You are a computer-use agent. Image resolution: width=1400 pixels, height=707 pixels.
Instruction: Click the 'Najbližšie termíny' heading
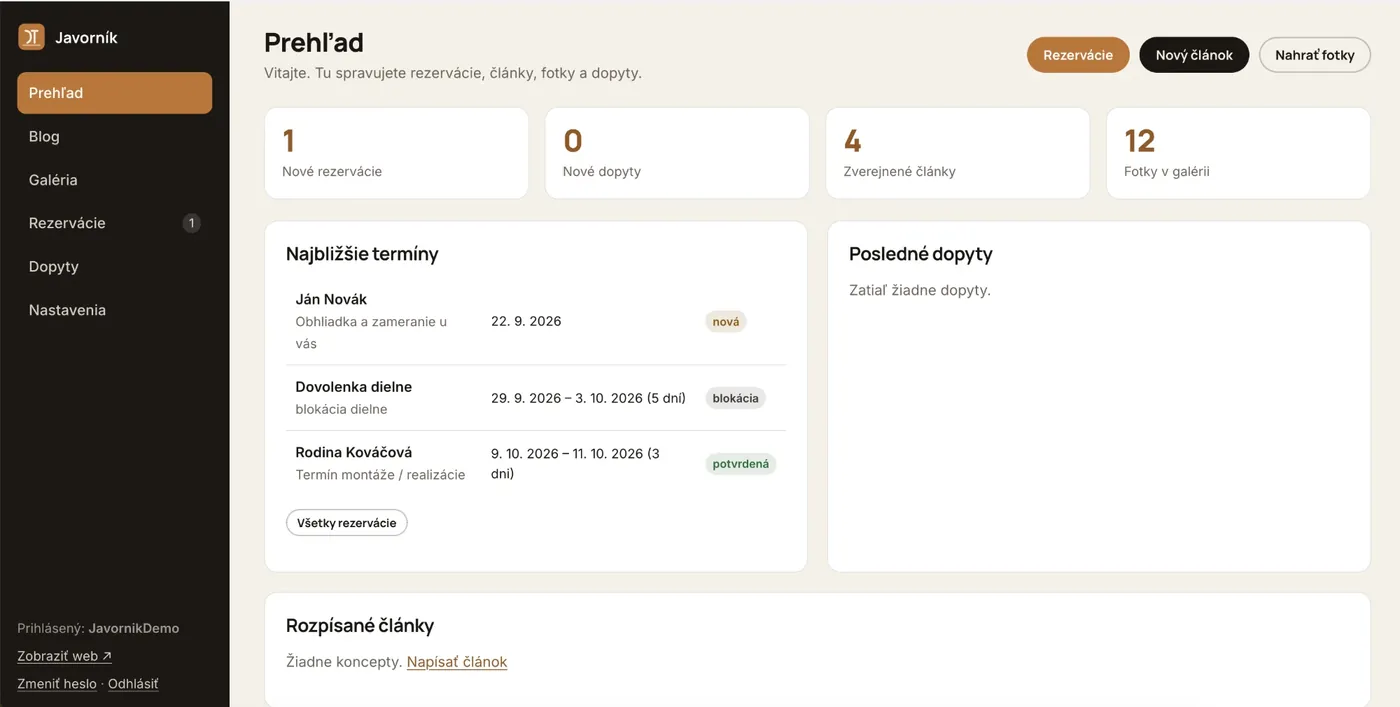[362, 254]
